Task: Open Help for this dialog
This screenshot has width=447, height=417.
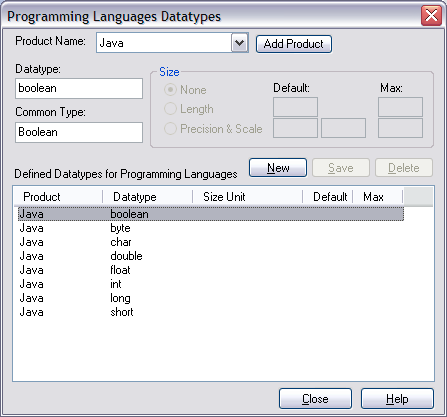Action: tap(397, 399)
